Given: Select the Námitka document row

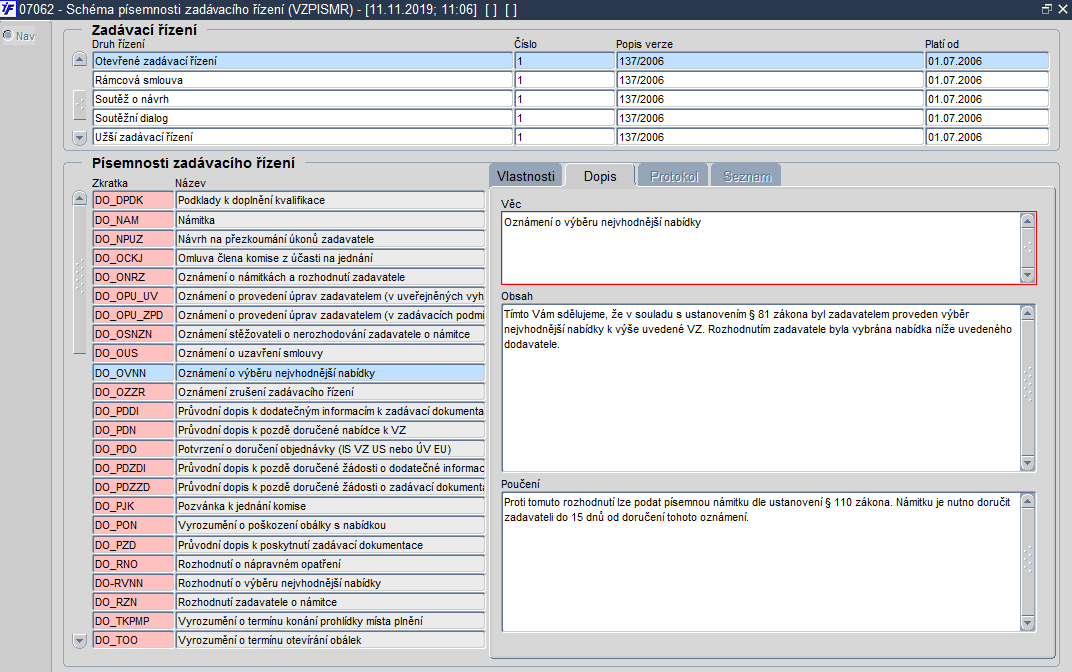Looking at the screenshot, I should 330,220.
